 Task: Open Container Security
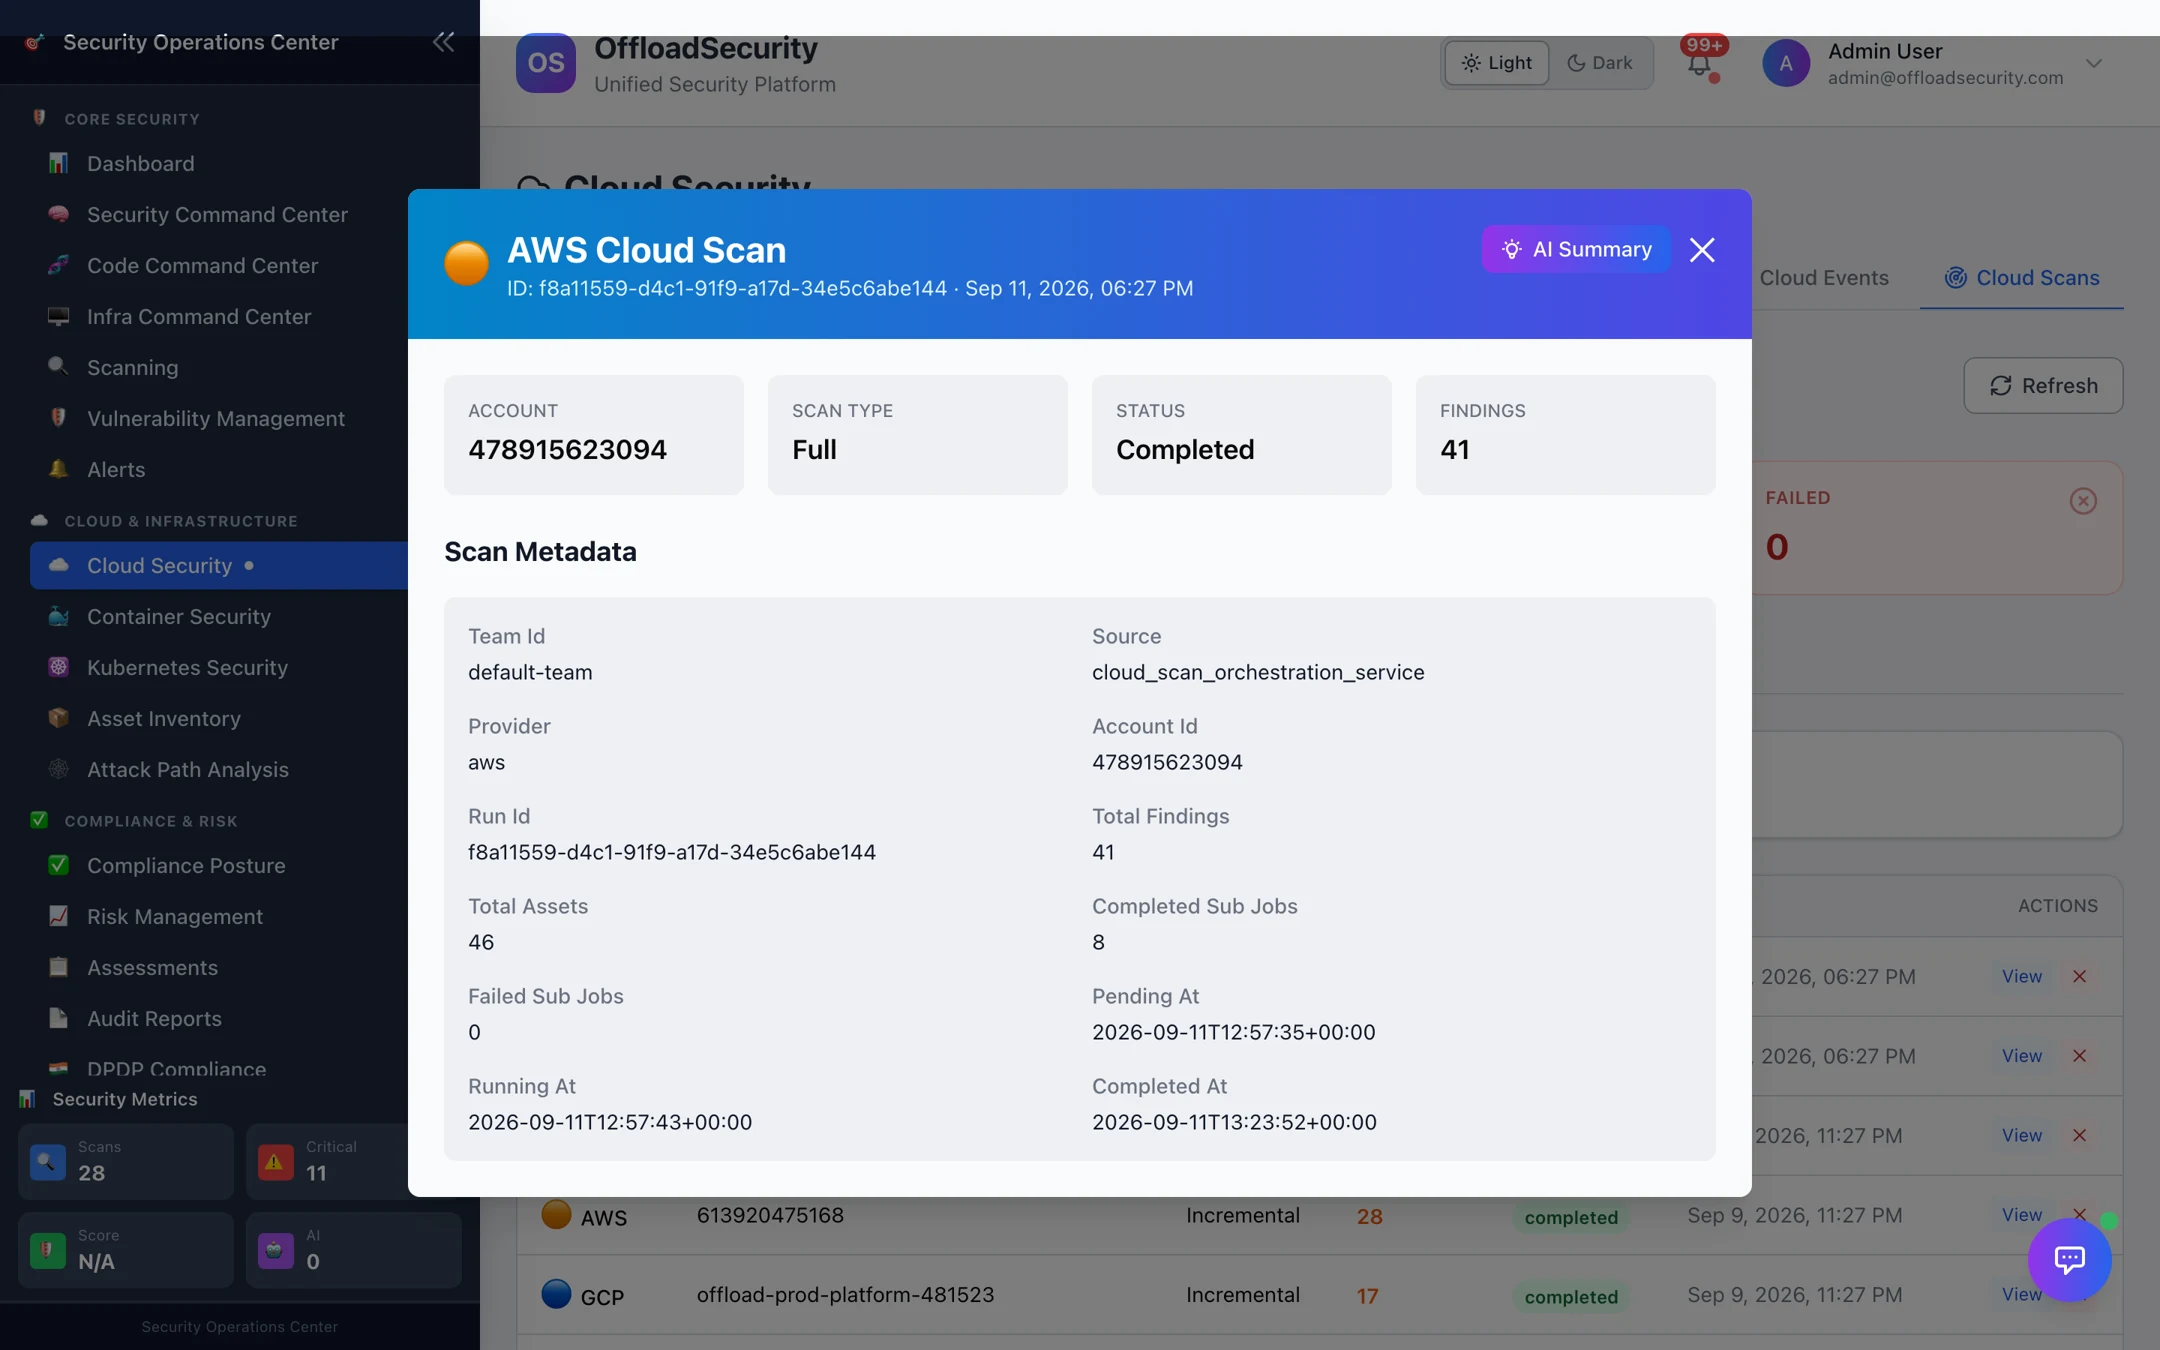[179, 617]
